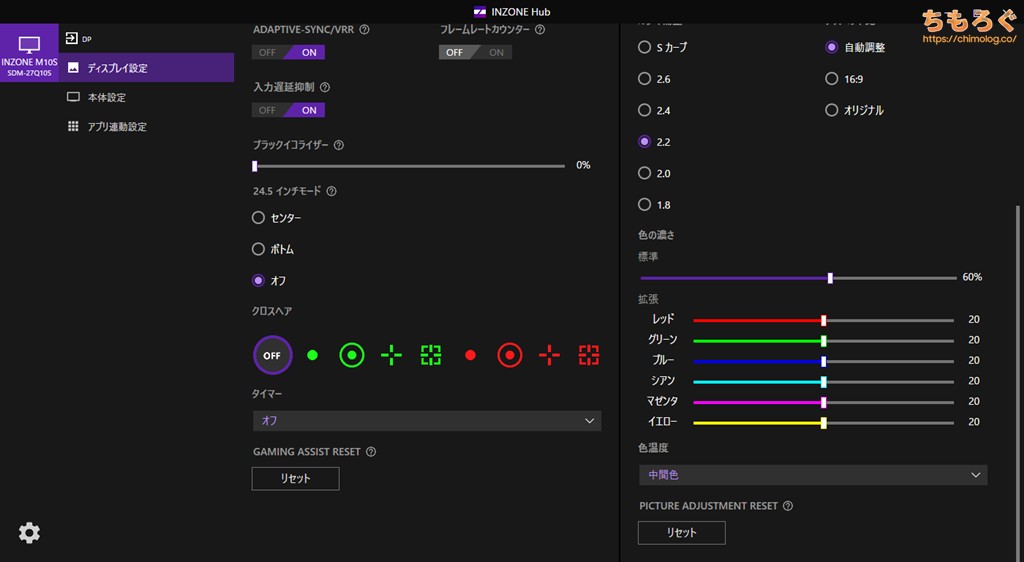Click the シアン color slider
The width and height of the screenshot is (1024, 562).
tap(824, 382)
